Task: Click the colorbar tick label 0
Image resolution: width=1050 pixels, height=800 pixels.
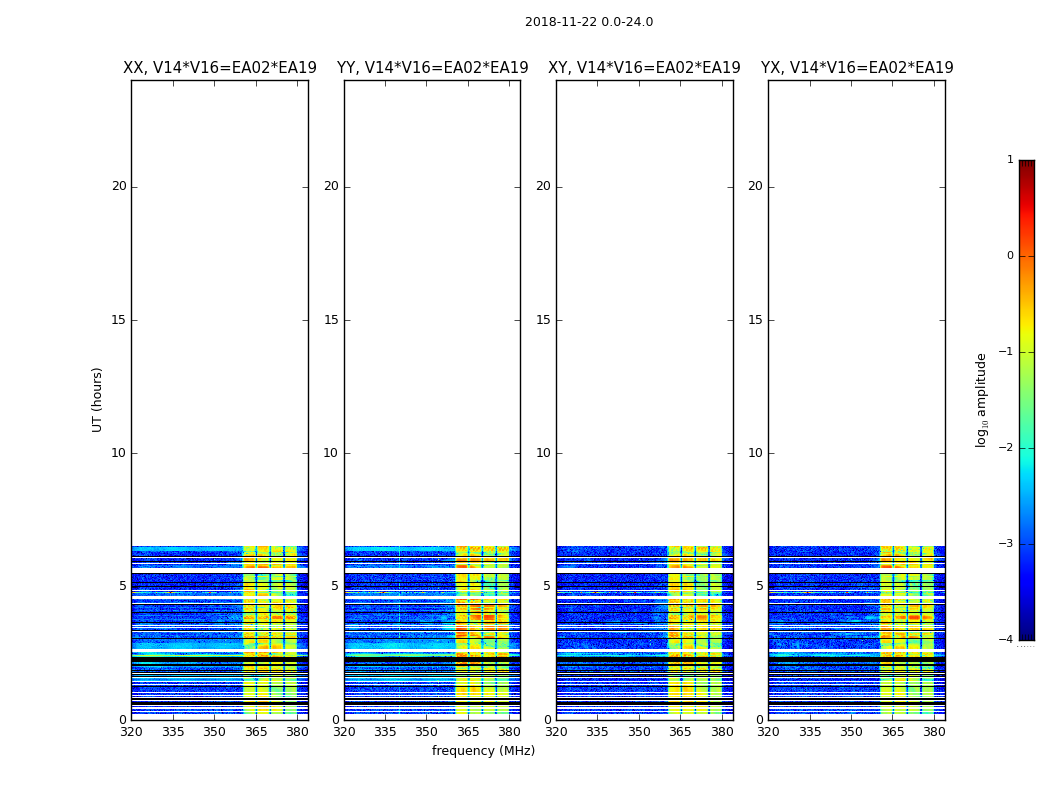Action: 1010,256
